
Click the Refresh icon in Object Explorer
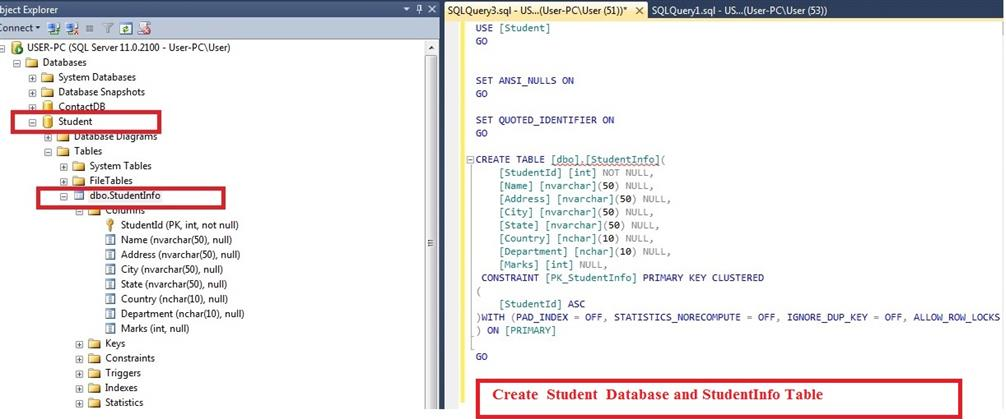tap(126, 28)
